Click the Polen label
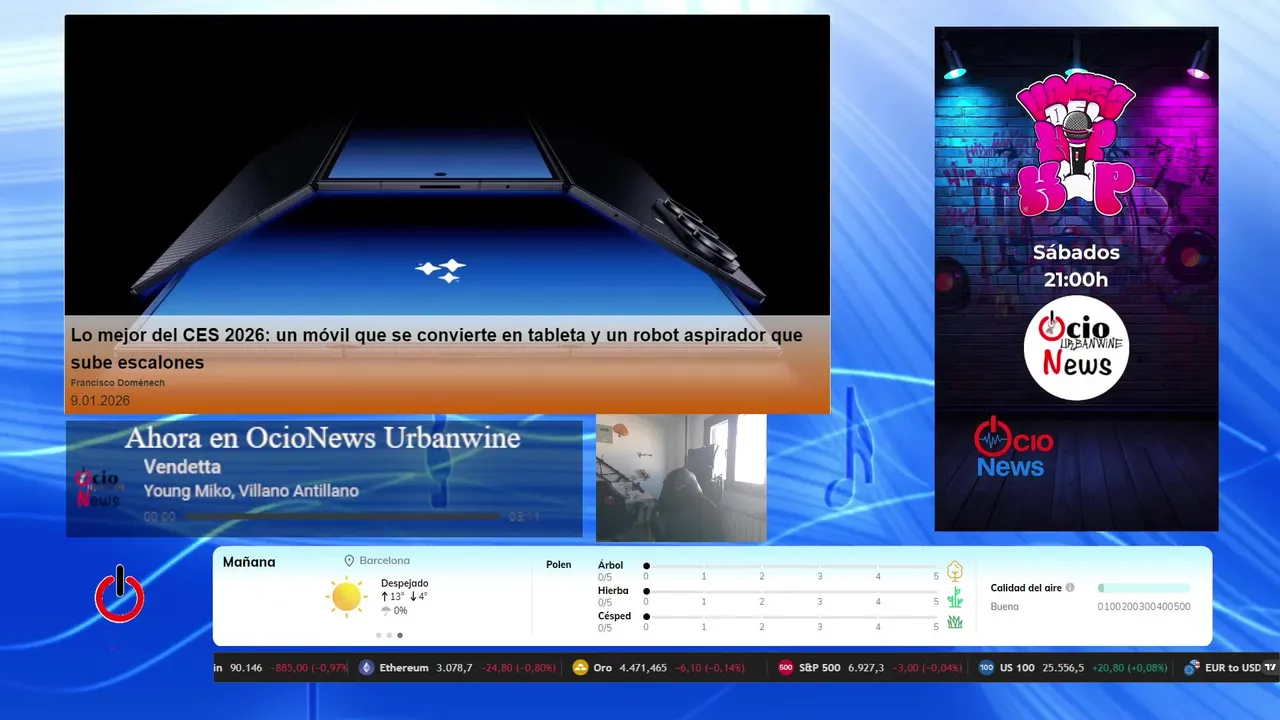The image size is (1280, 720). tap(559, 565)
